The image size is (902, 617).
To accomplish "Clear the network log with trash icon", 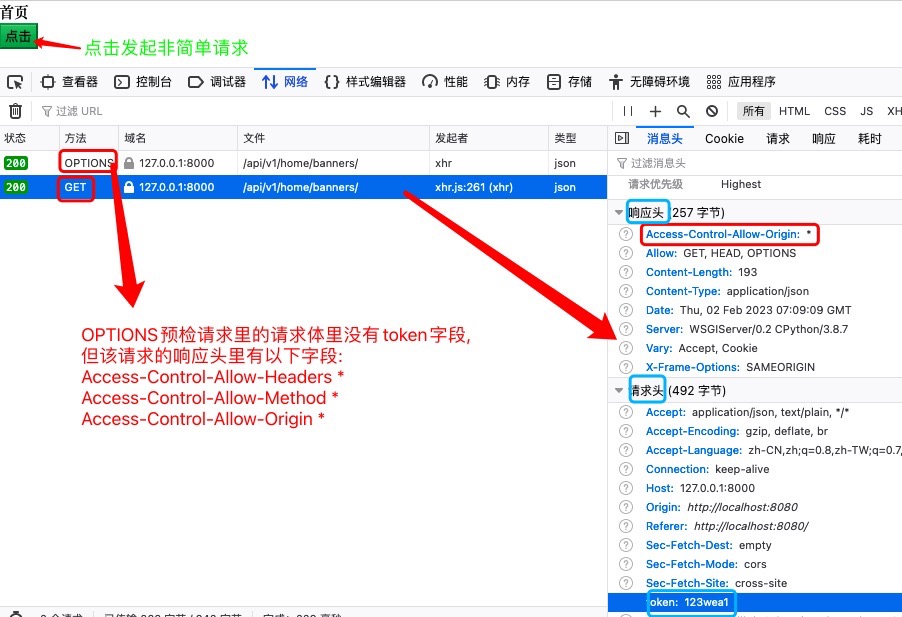I will (x=15, y=111).
